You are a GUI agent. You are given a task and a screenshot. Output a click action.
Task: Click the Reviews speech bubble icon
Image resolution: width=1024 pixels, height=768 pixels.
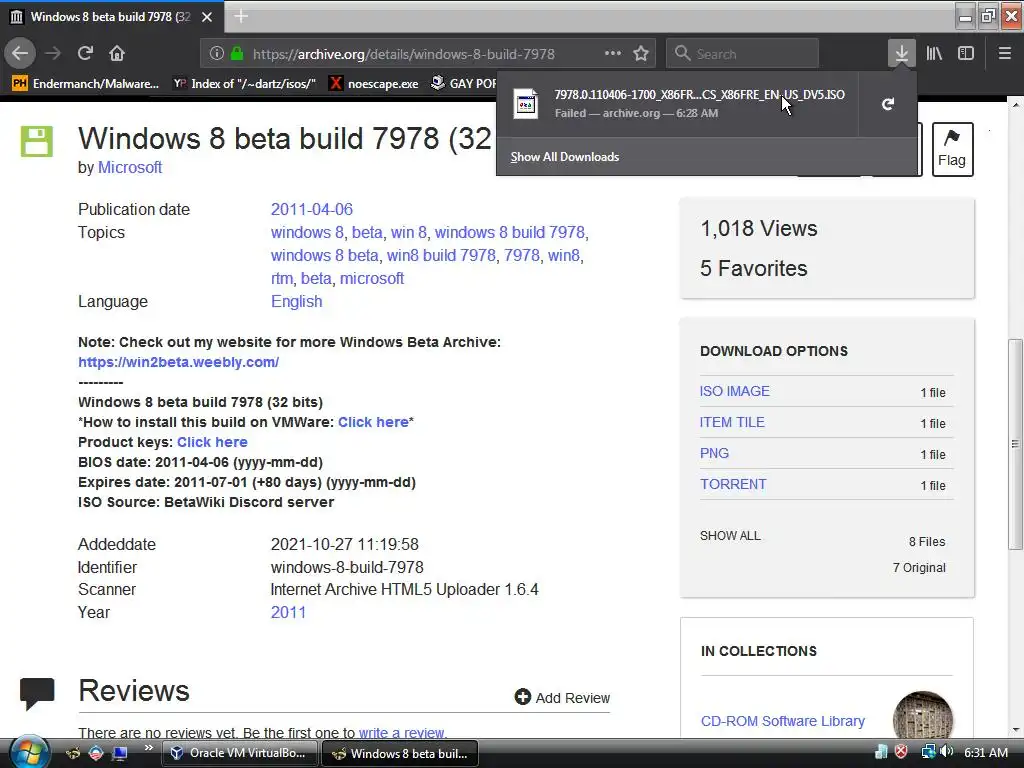click(x=37, y=694)
